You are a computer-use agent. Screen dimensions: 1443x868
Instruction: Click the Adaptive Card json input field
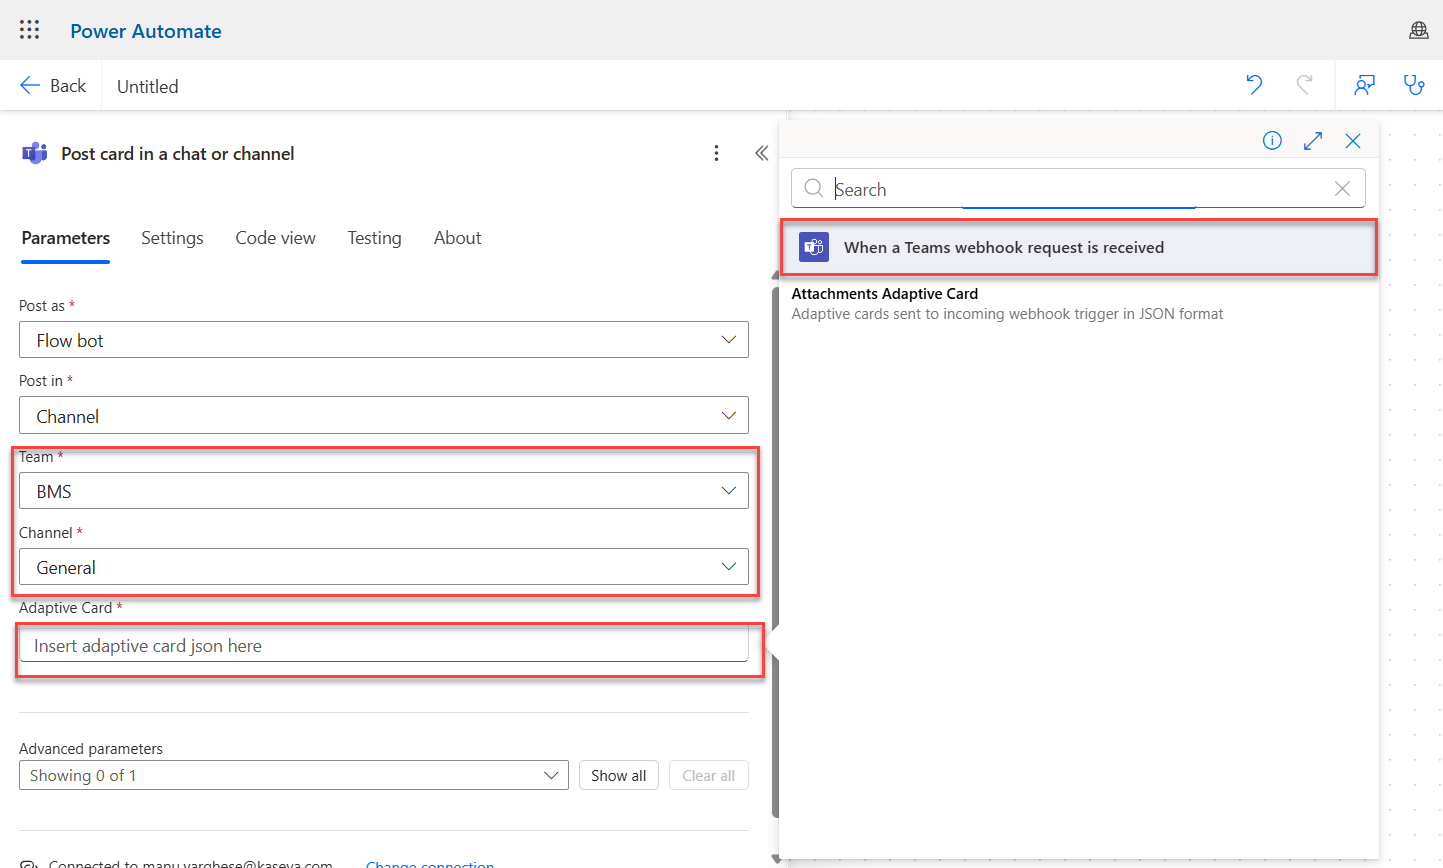[384, 645]
